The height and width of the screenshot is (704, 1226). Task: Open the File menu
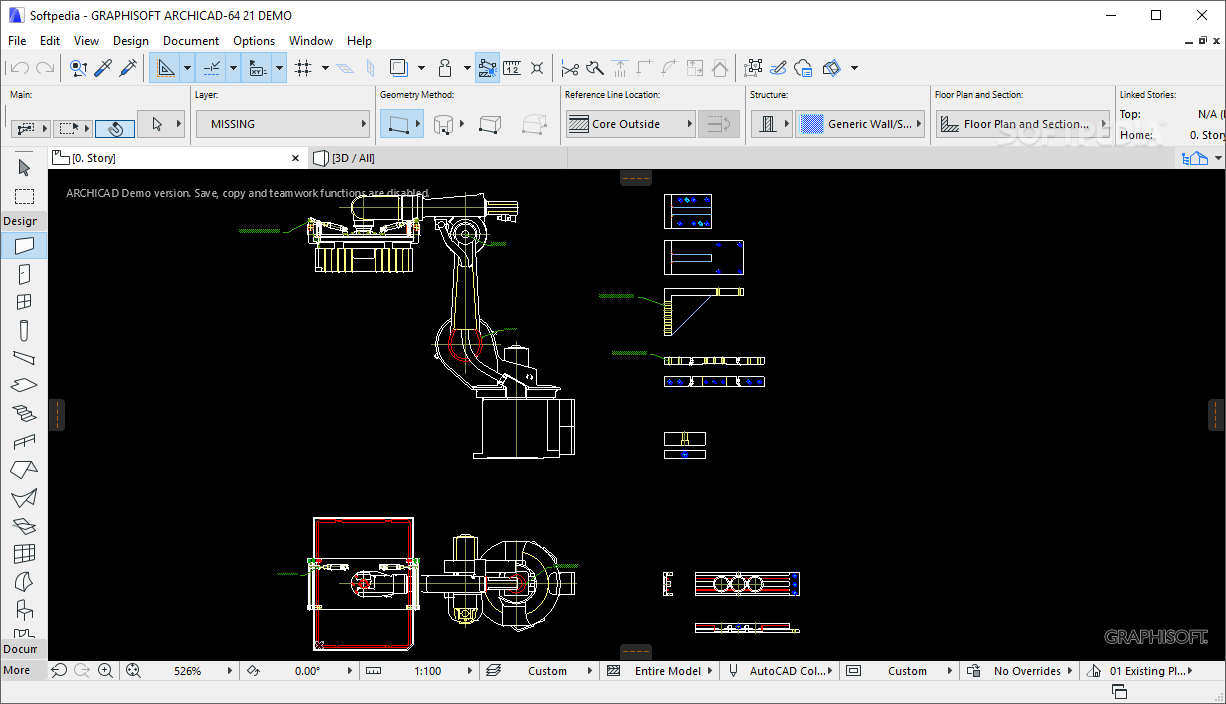point(17,41)
